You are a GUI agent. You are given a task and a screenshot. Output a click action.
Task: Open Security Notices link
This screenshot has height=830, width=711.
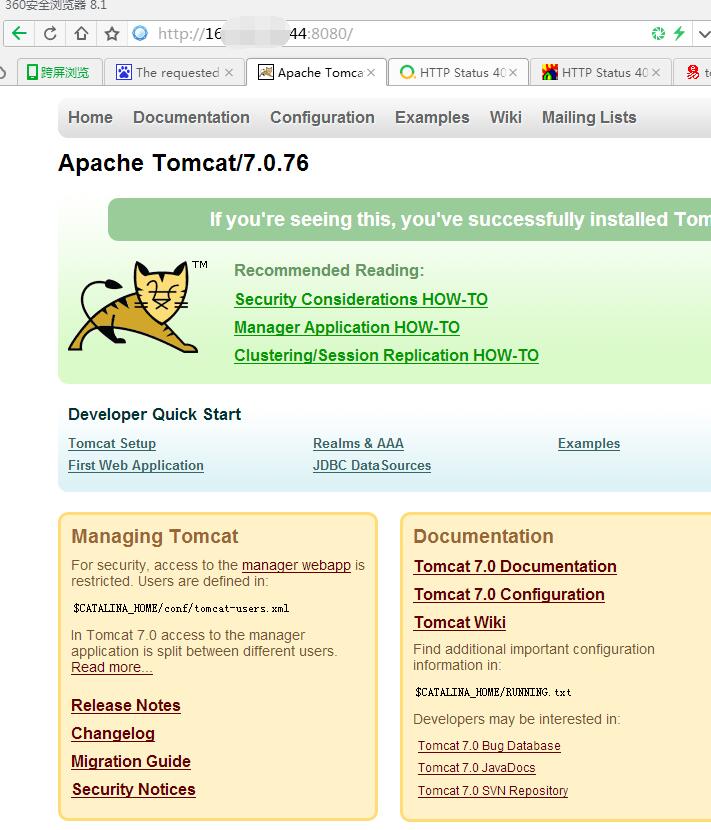coord(134,790)
